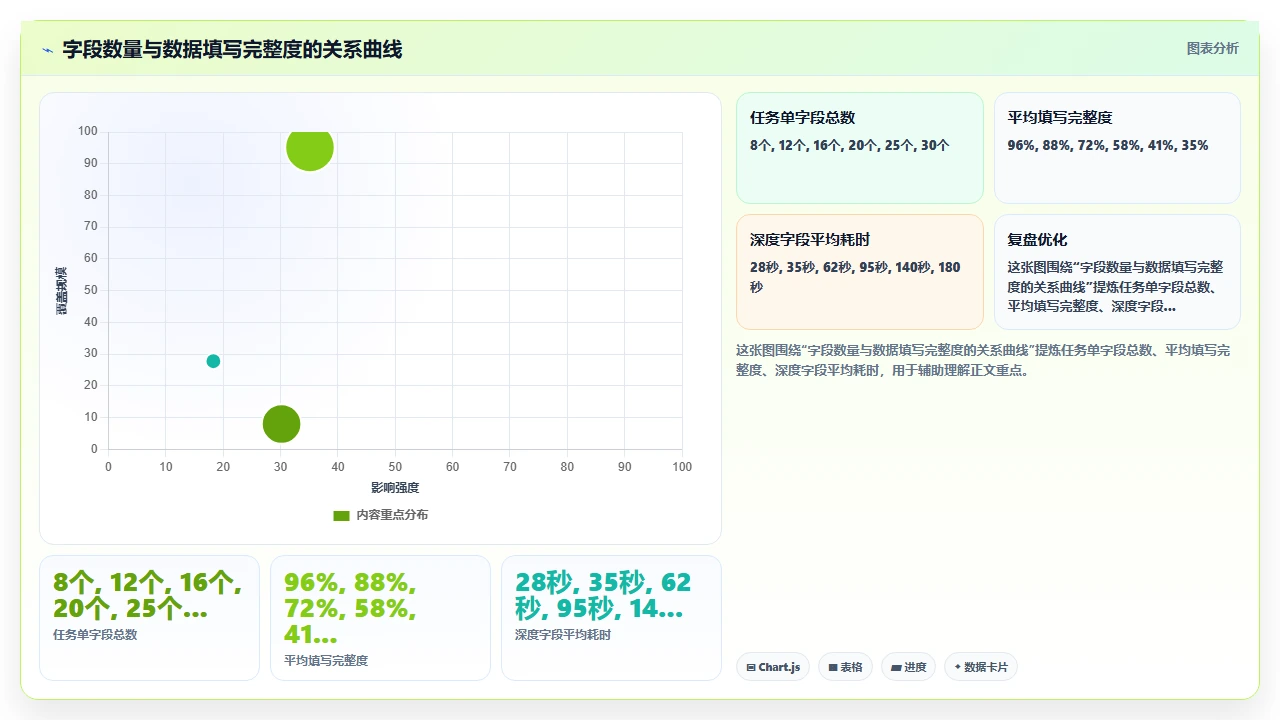Open the 任务单字段总数 info card title
Screen dimensions: 1280x720
click(802, 118)
